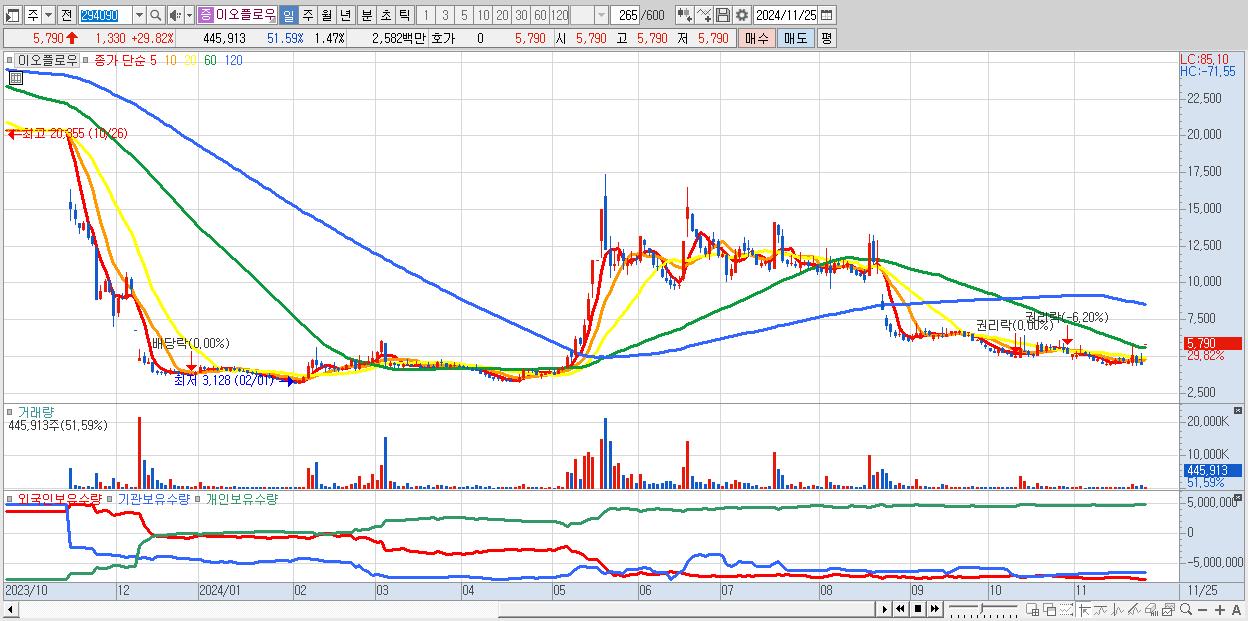Click the purple 증 badge icon
This screenshot has width=1248, height=621.
click(205, 15)
